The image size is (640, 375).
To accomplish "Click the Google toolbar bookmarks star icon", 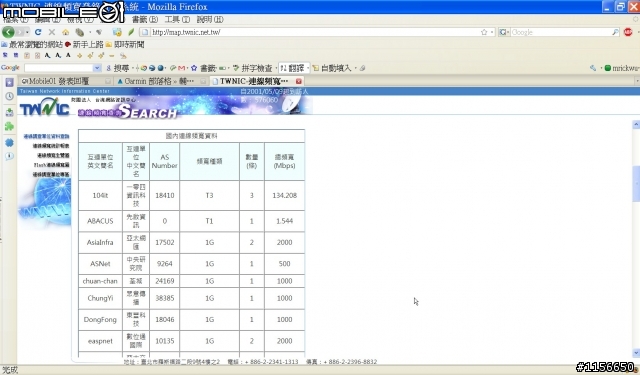I will (x=194, y=68).
